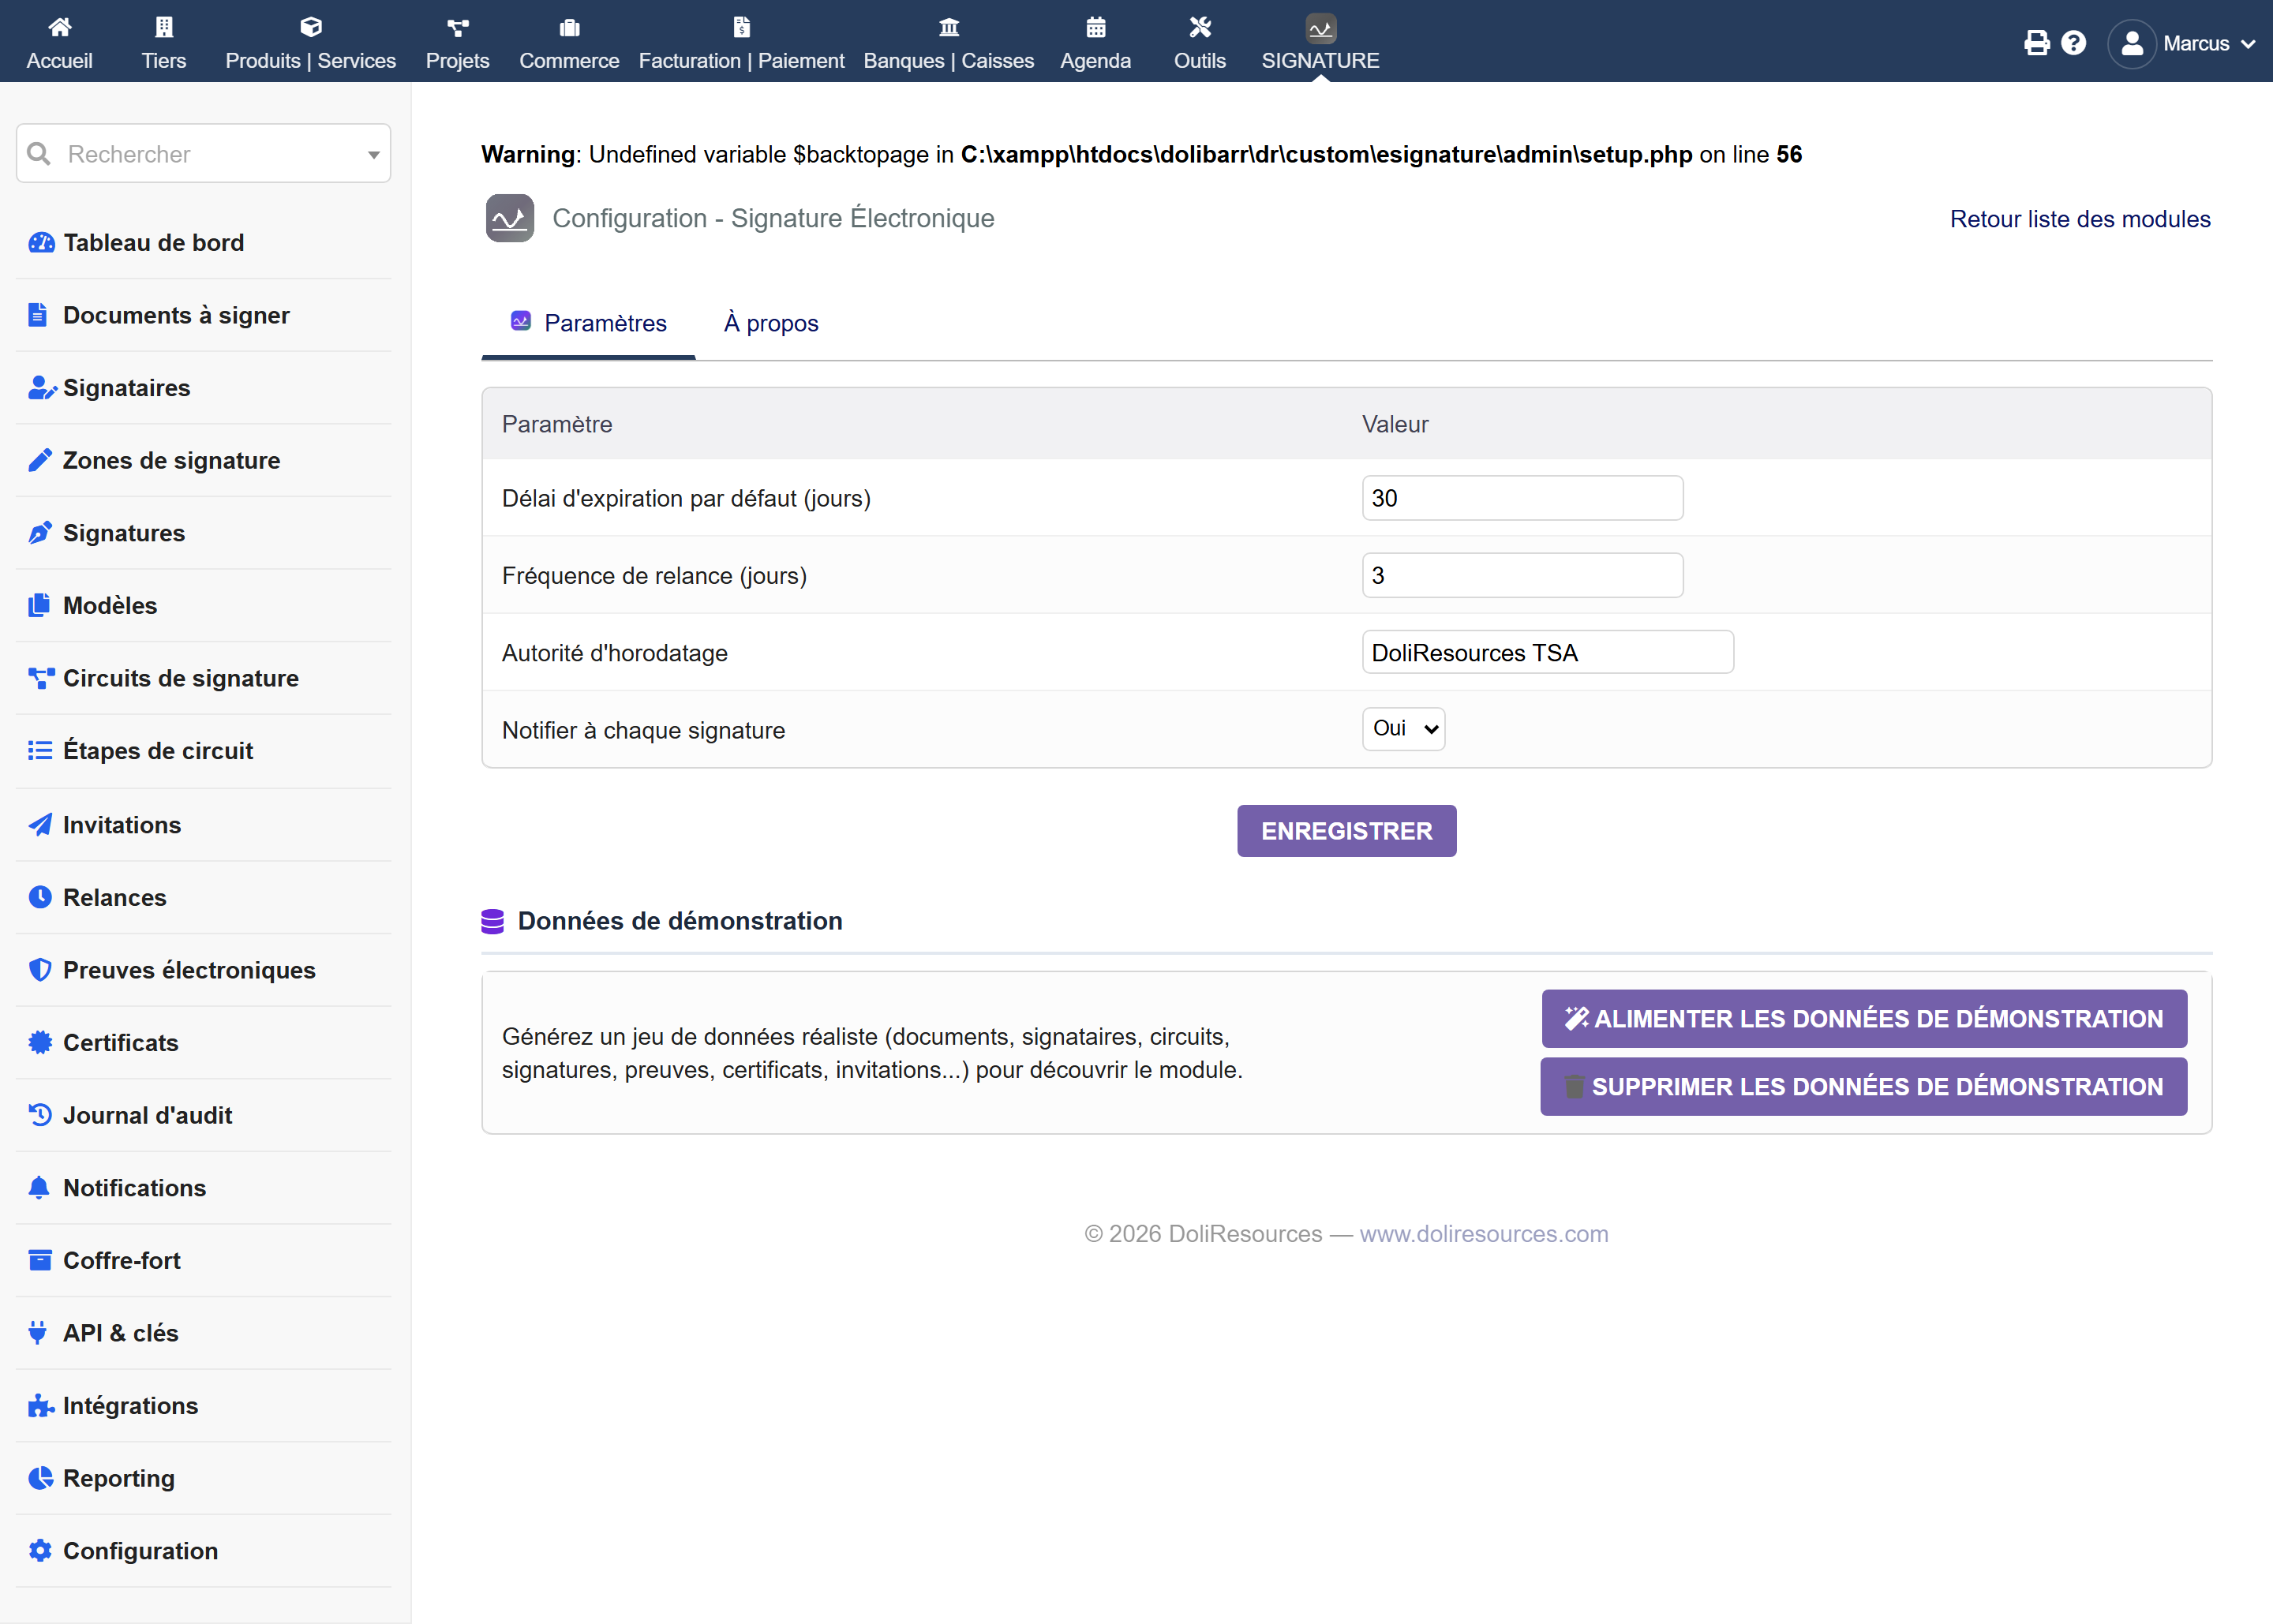
Task: Open the Facturation | Paiement invoice icon
Action: coord(741,27)
